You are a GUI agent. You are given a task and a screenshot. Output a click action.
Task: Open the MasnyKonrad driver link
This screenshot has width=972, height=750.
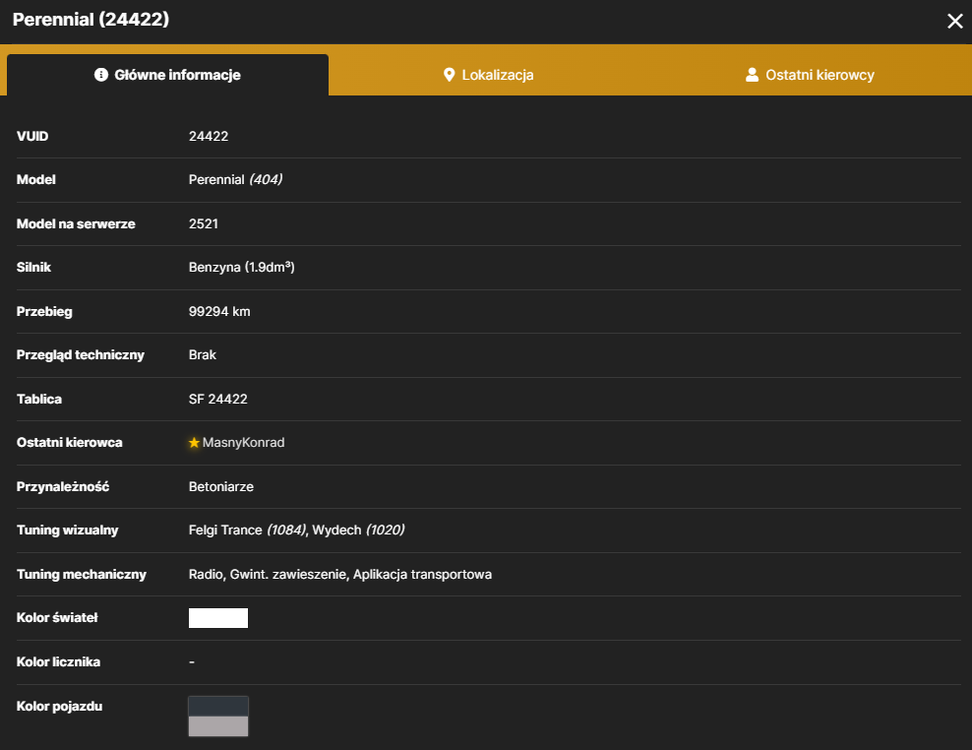[x=244, y=443]
